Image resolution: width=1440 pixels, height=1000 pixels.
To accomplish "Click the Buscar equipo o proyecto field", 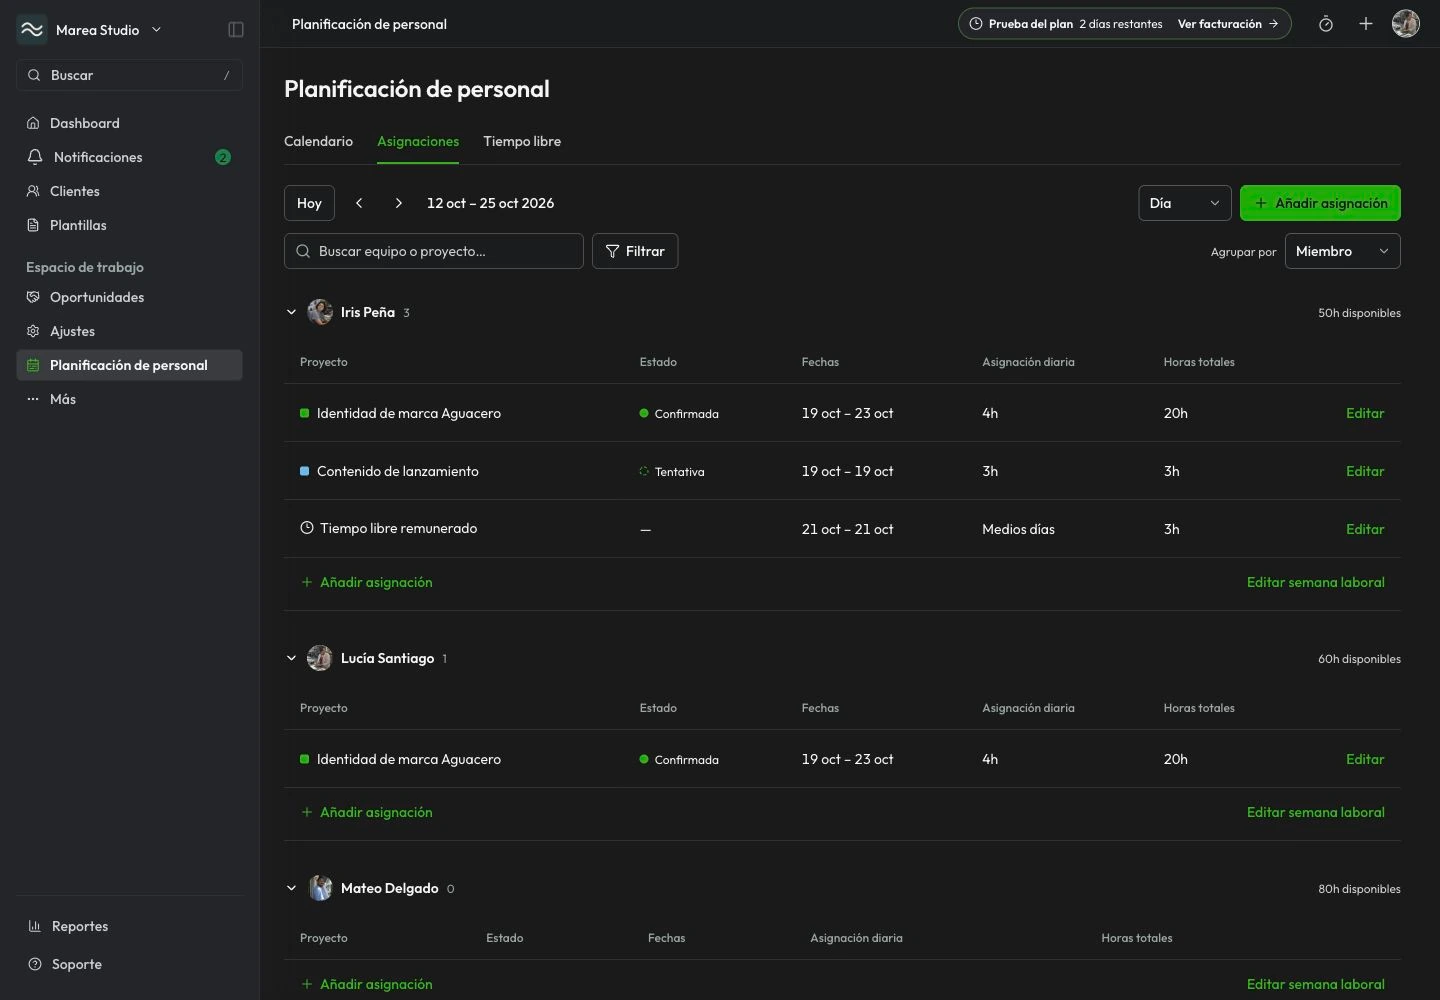I will (434, 251).
